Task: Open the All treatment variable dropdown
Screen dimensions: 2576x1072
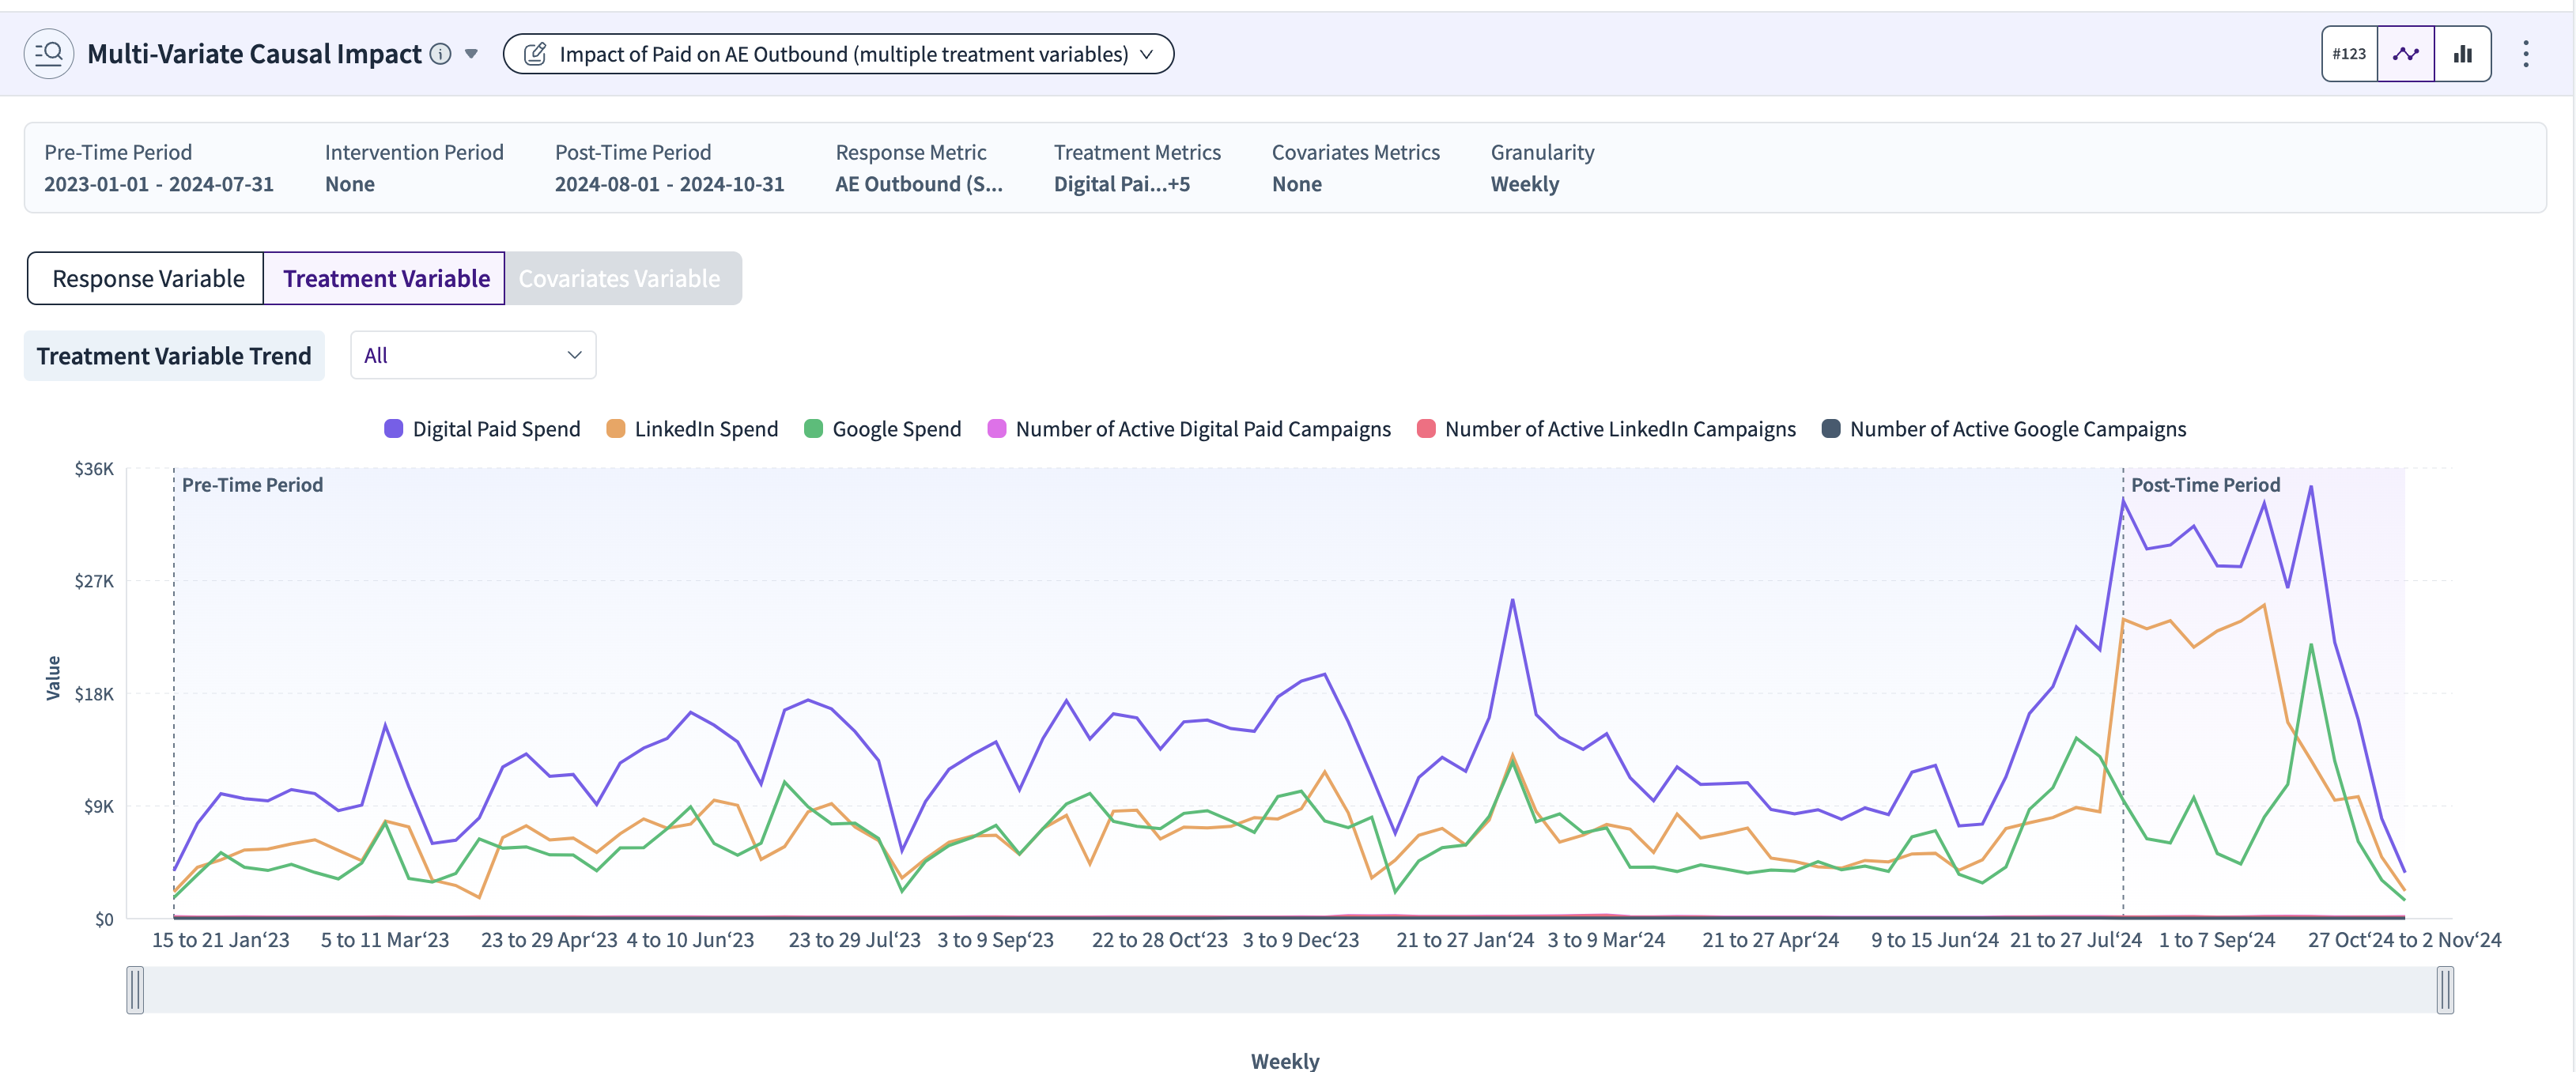Action: coord(473,355)
